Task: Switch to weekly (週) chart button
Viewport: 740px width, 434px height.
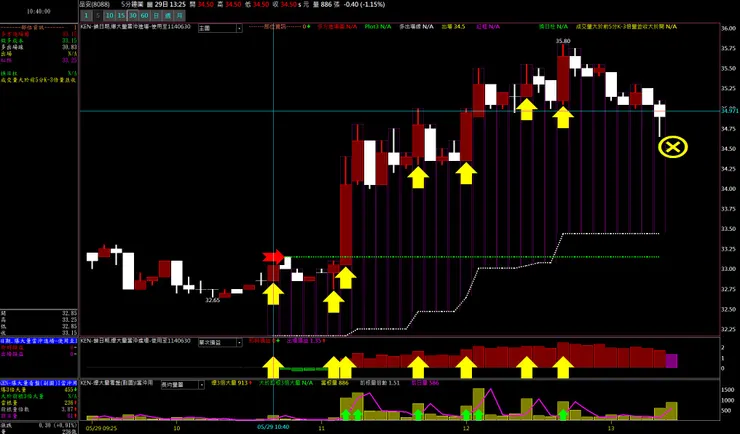Action: tap(167, 16)
